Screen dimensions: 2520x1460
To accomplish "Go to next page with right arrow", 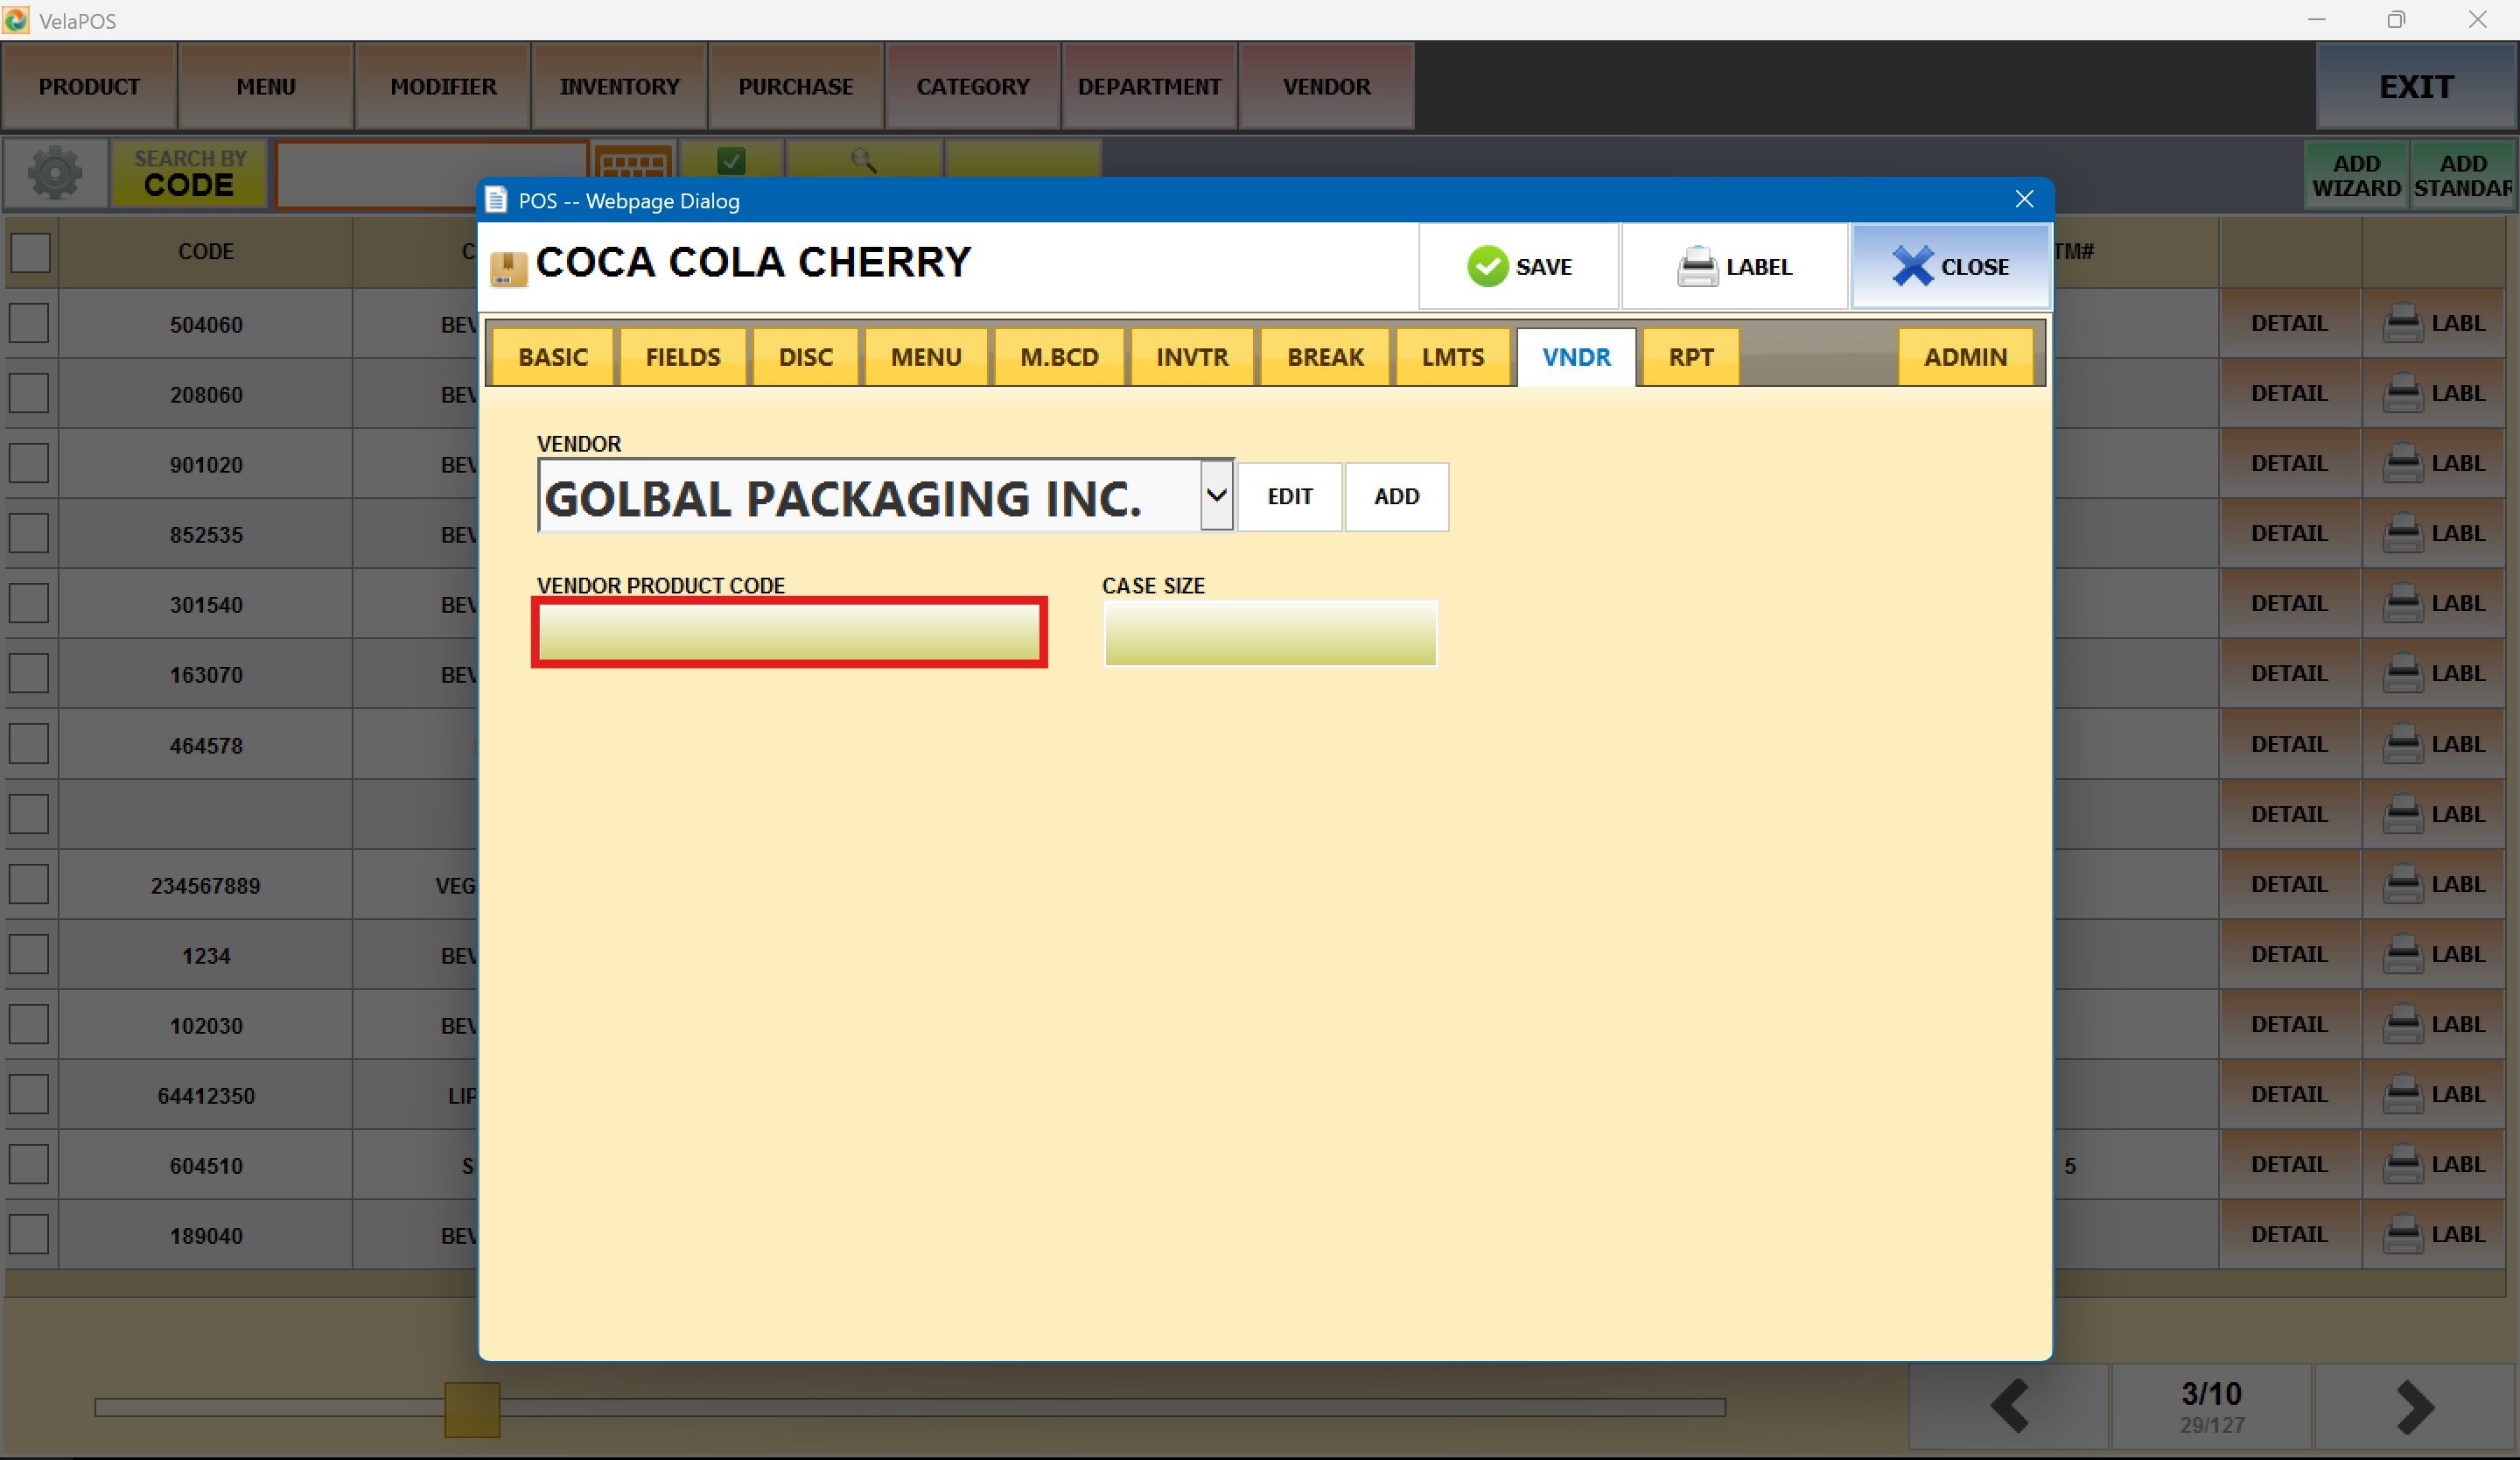I will (x=2414, y=1407).
